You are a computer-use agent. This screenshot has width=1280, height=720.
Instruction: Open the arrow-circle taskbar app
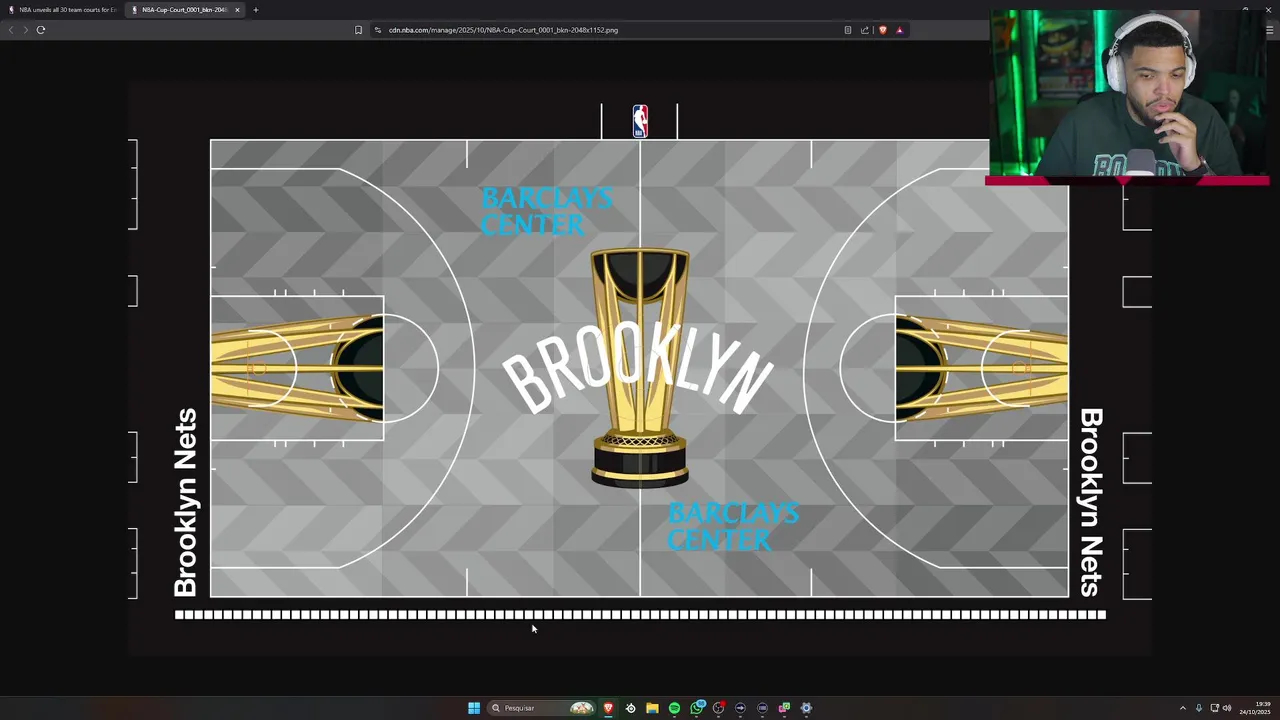pos(740,708)
